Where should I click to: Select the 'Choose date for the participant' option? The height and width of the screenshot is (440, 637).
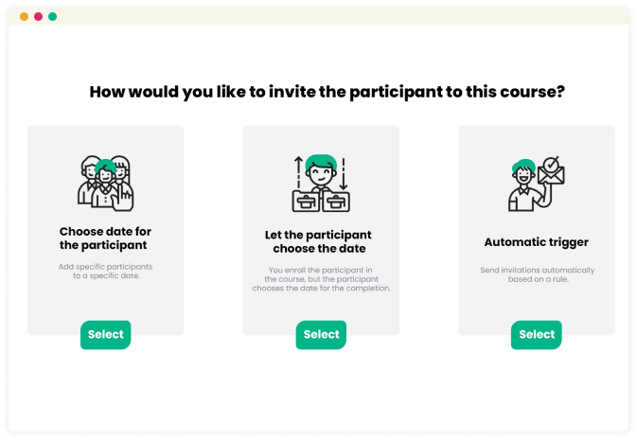coord(106,335)
